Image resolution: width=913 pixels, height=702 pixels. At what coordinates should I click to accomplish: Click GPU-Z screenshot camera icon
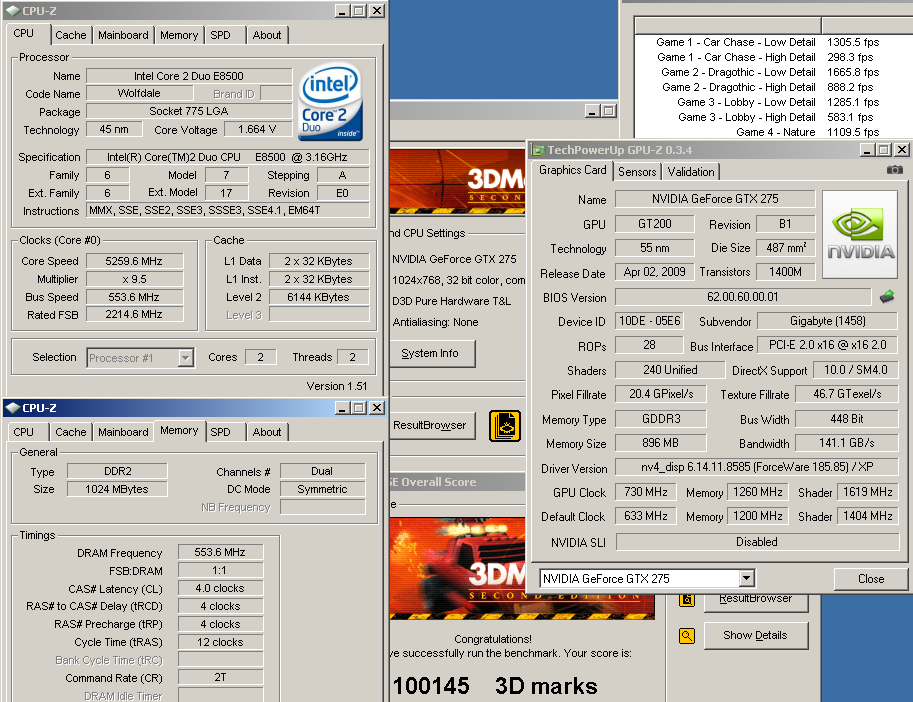point(894,169)
